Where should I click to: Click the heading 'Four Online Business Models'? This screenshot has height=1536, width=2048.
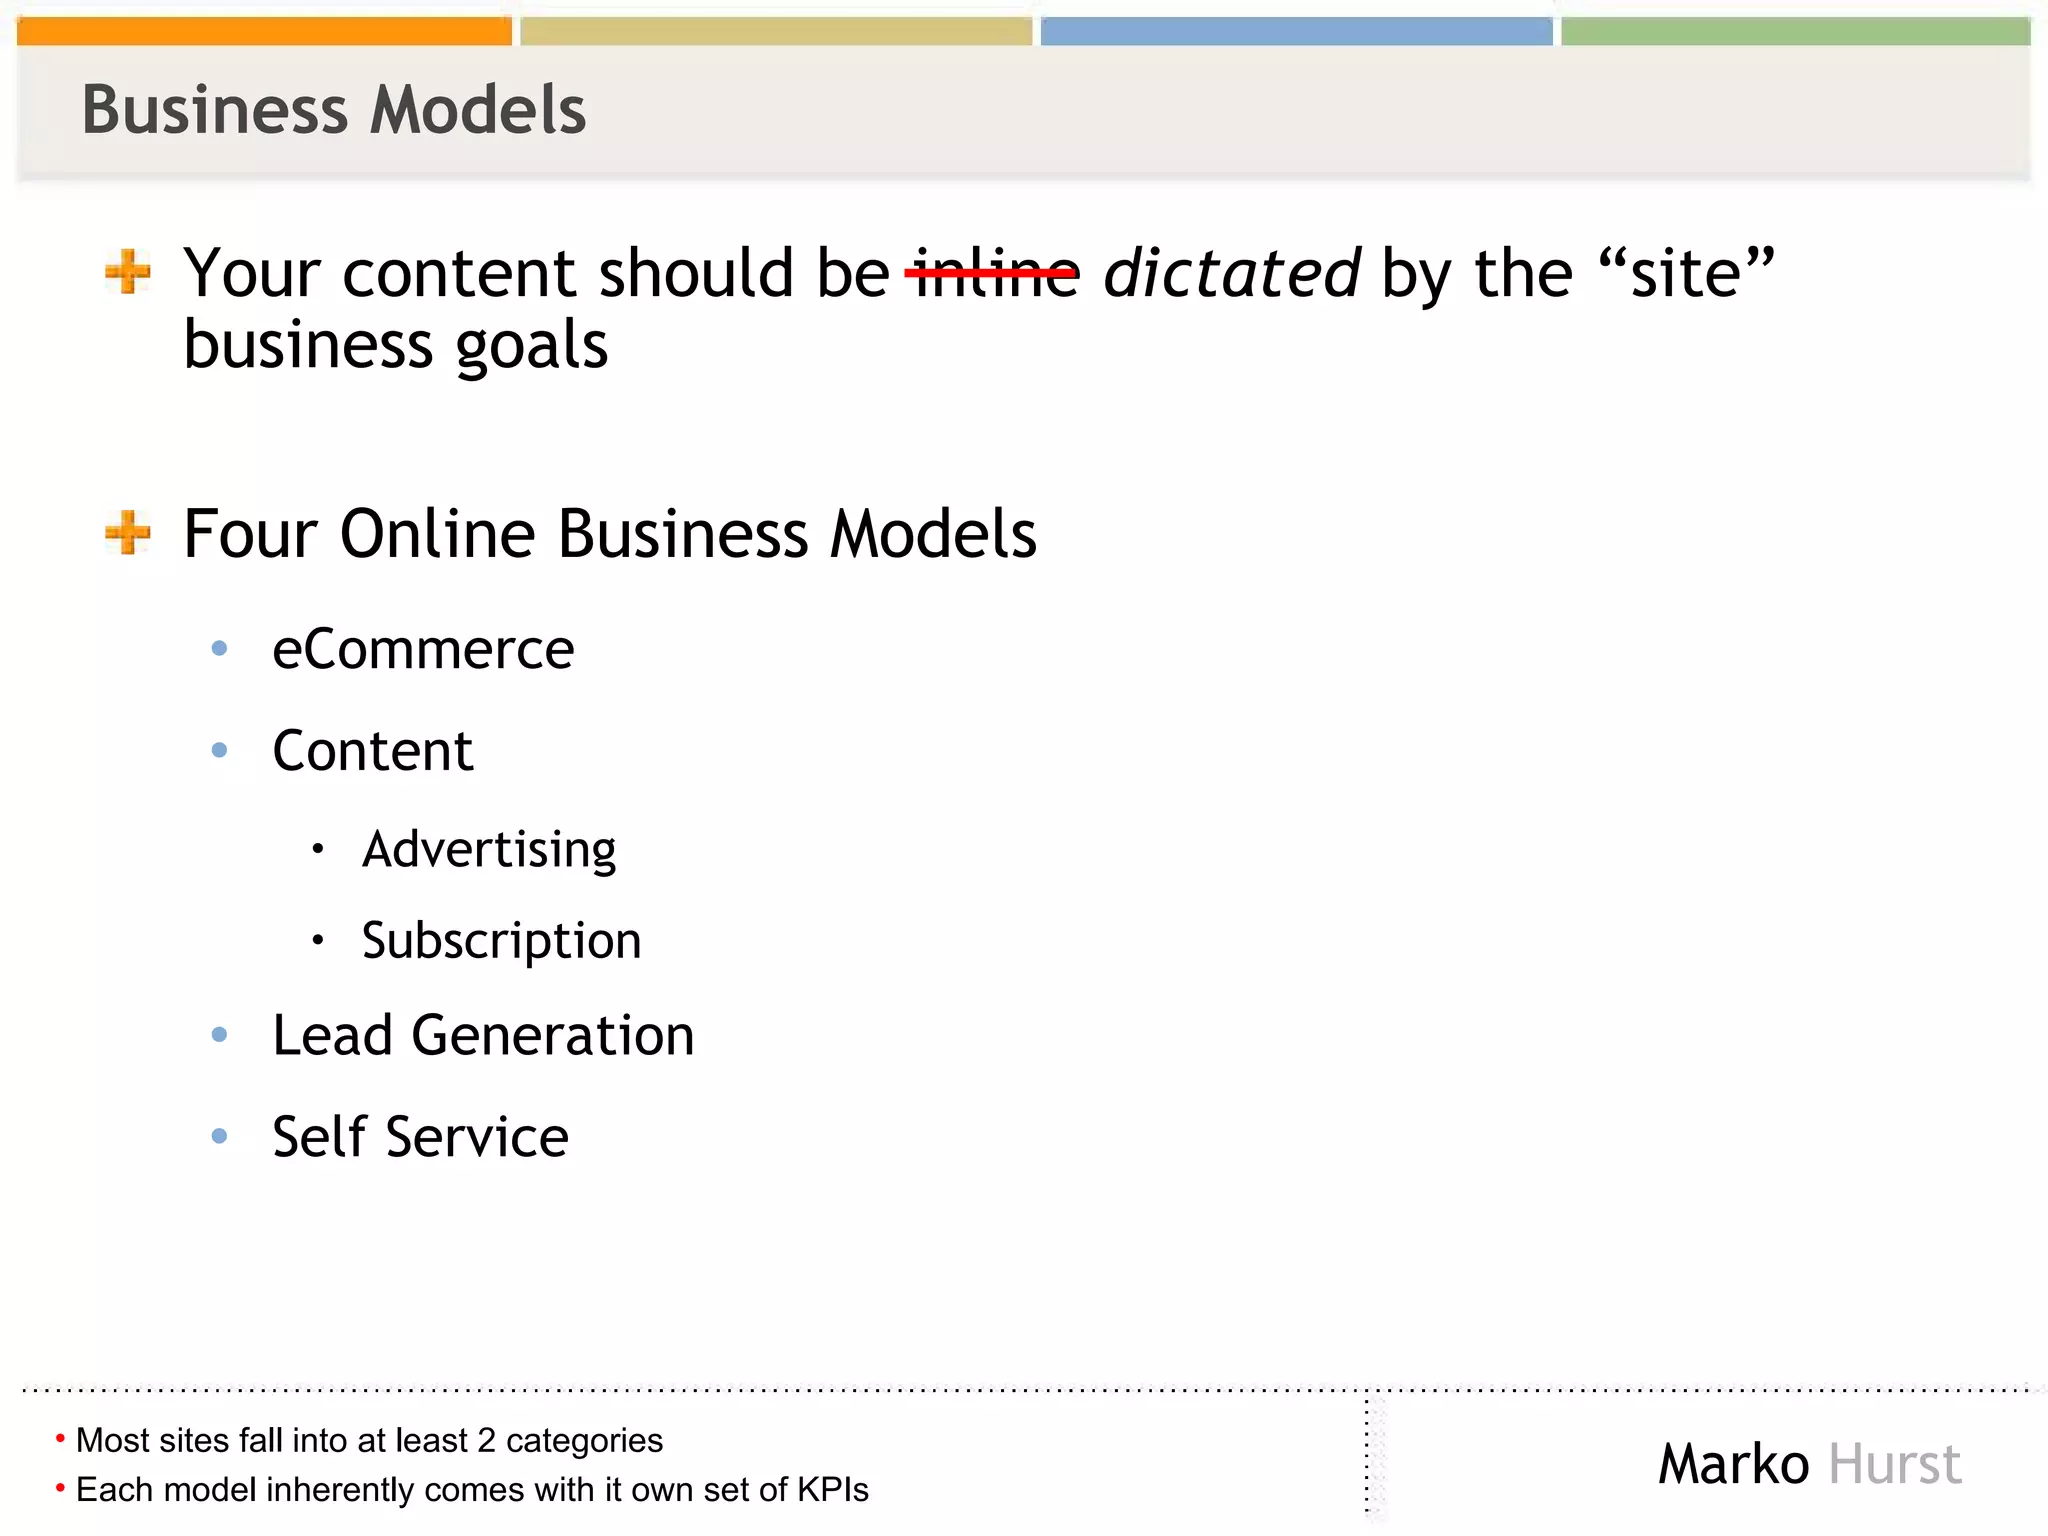610,533
